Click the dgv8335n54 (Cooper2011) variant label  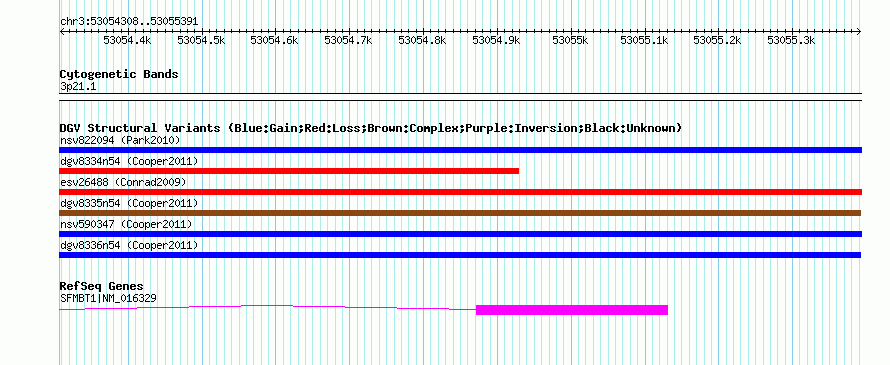tap(129, 203)
